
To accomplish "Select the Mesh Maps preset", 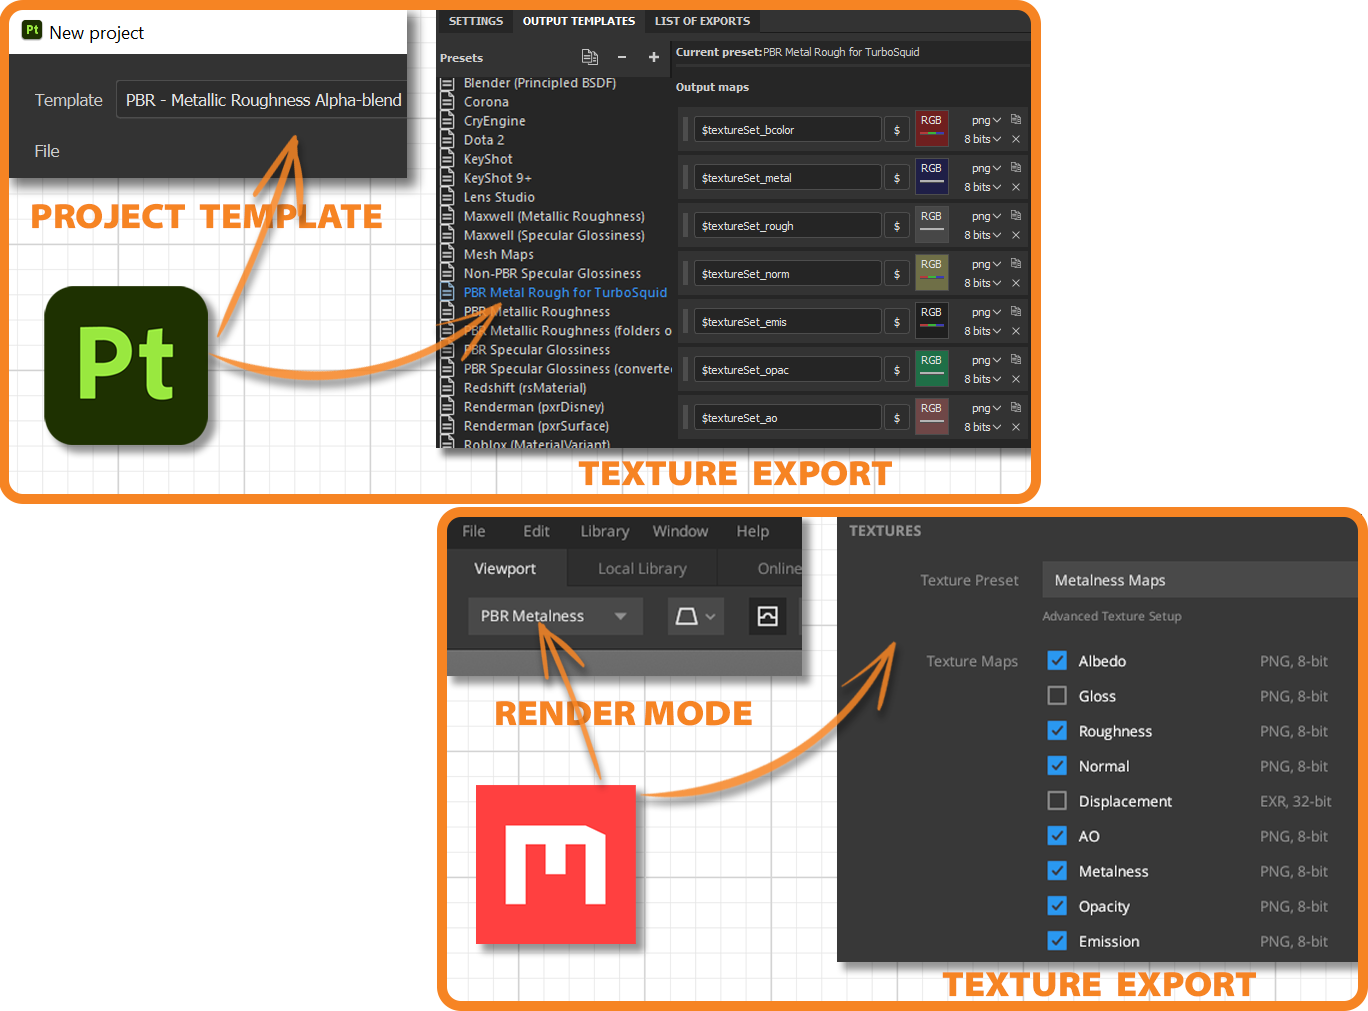I will (x=499, y=255).
